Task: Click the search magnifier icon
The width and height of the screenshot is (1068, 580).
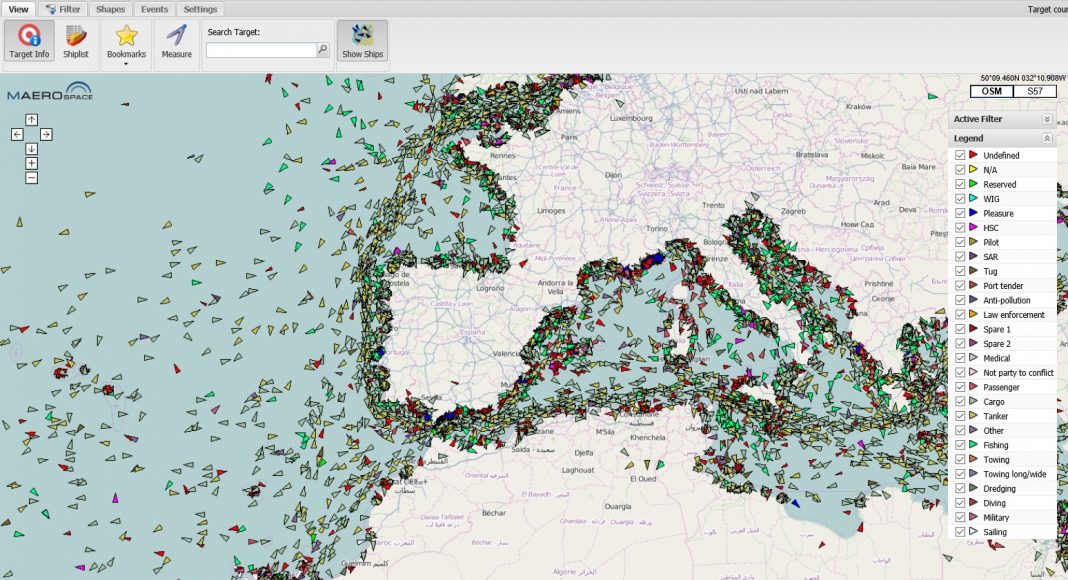Action: coord(322,49)
